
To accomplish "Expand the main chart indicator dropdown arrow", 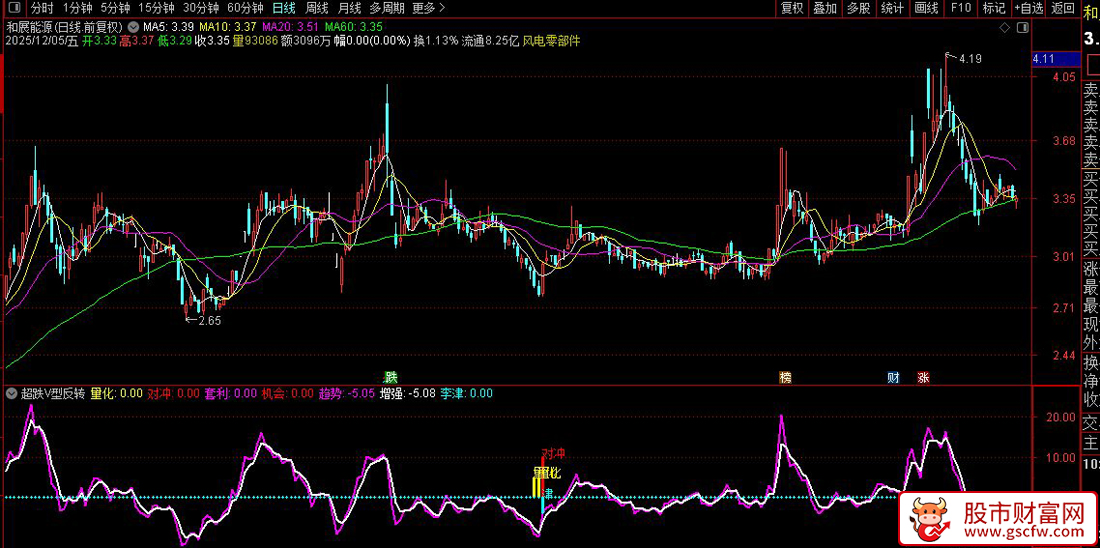I will click(134, 25).
